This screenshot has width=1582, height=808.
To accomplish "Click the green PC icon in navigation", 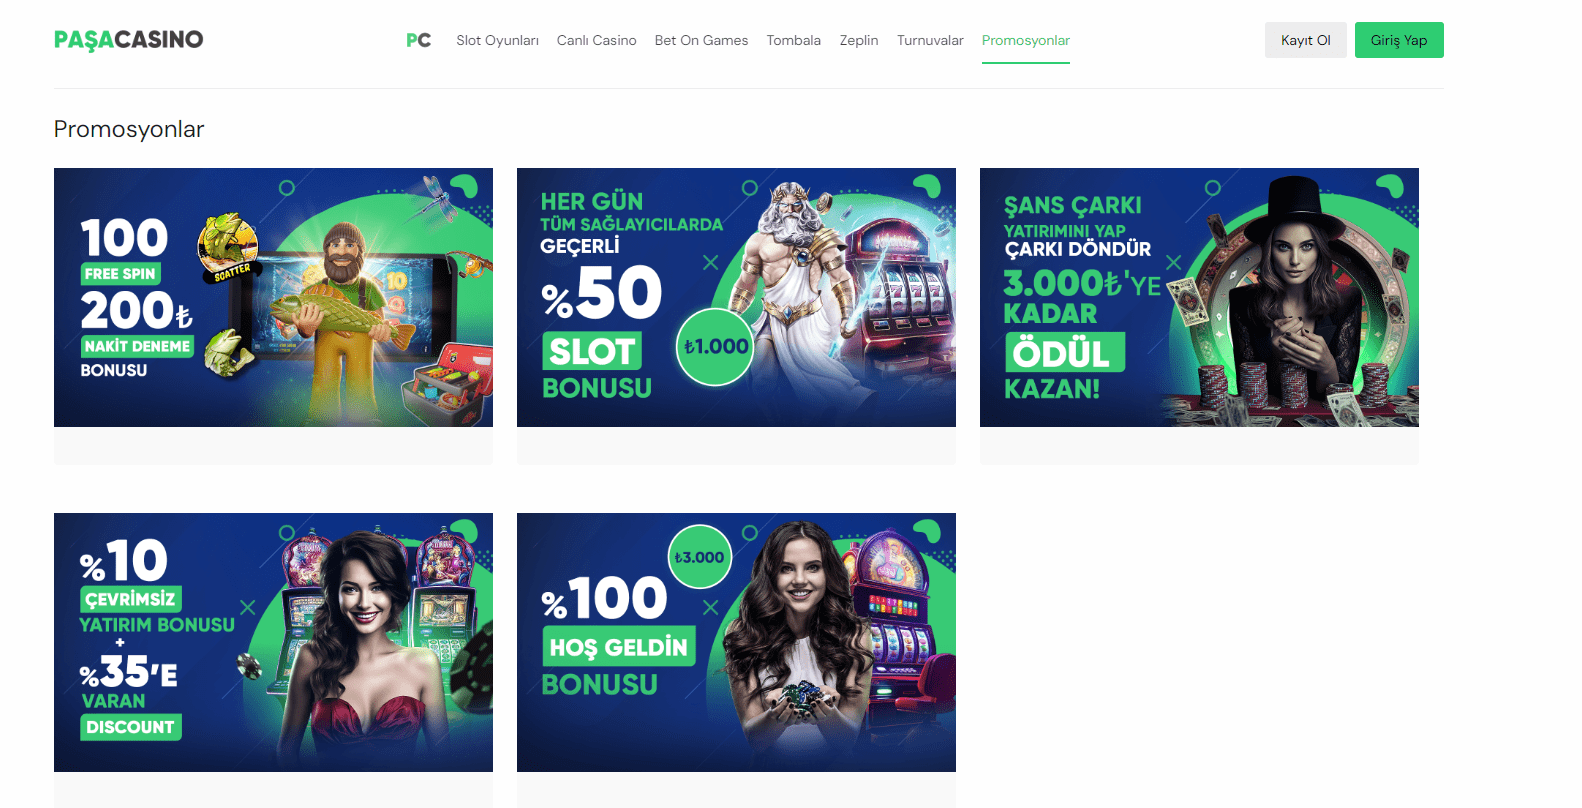I will coord(418,40).
